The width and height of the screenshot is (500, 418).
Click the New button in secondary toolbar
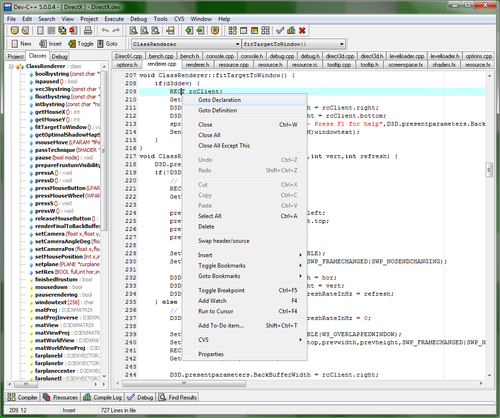pyautogui.click(x=21, y=44)
